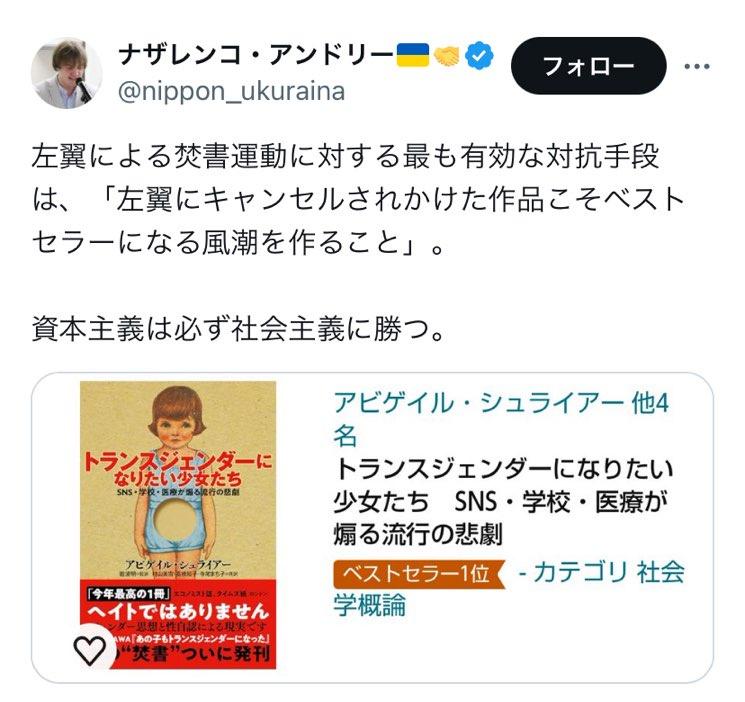Screen dimensions: 745x702
Task: Open the three-dot more options menu
Action: (697, 67)
